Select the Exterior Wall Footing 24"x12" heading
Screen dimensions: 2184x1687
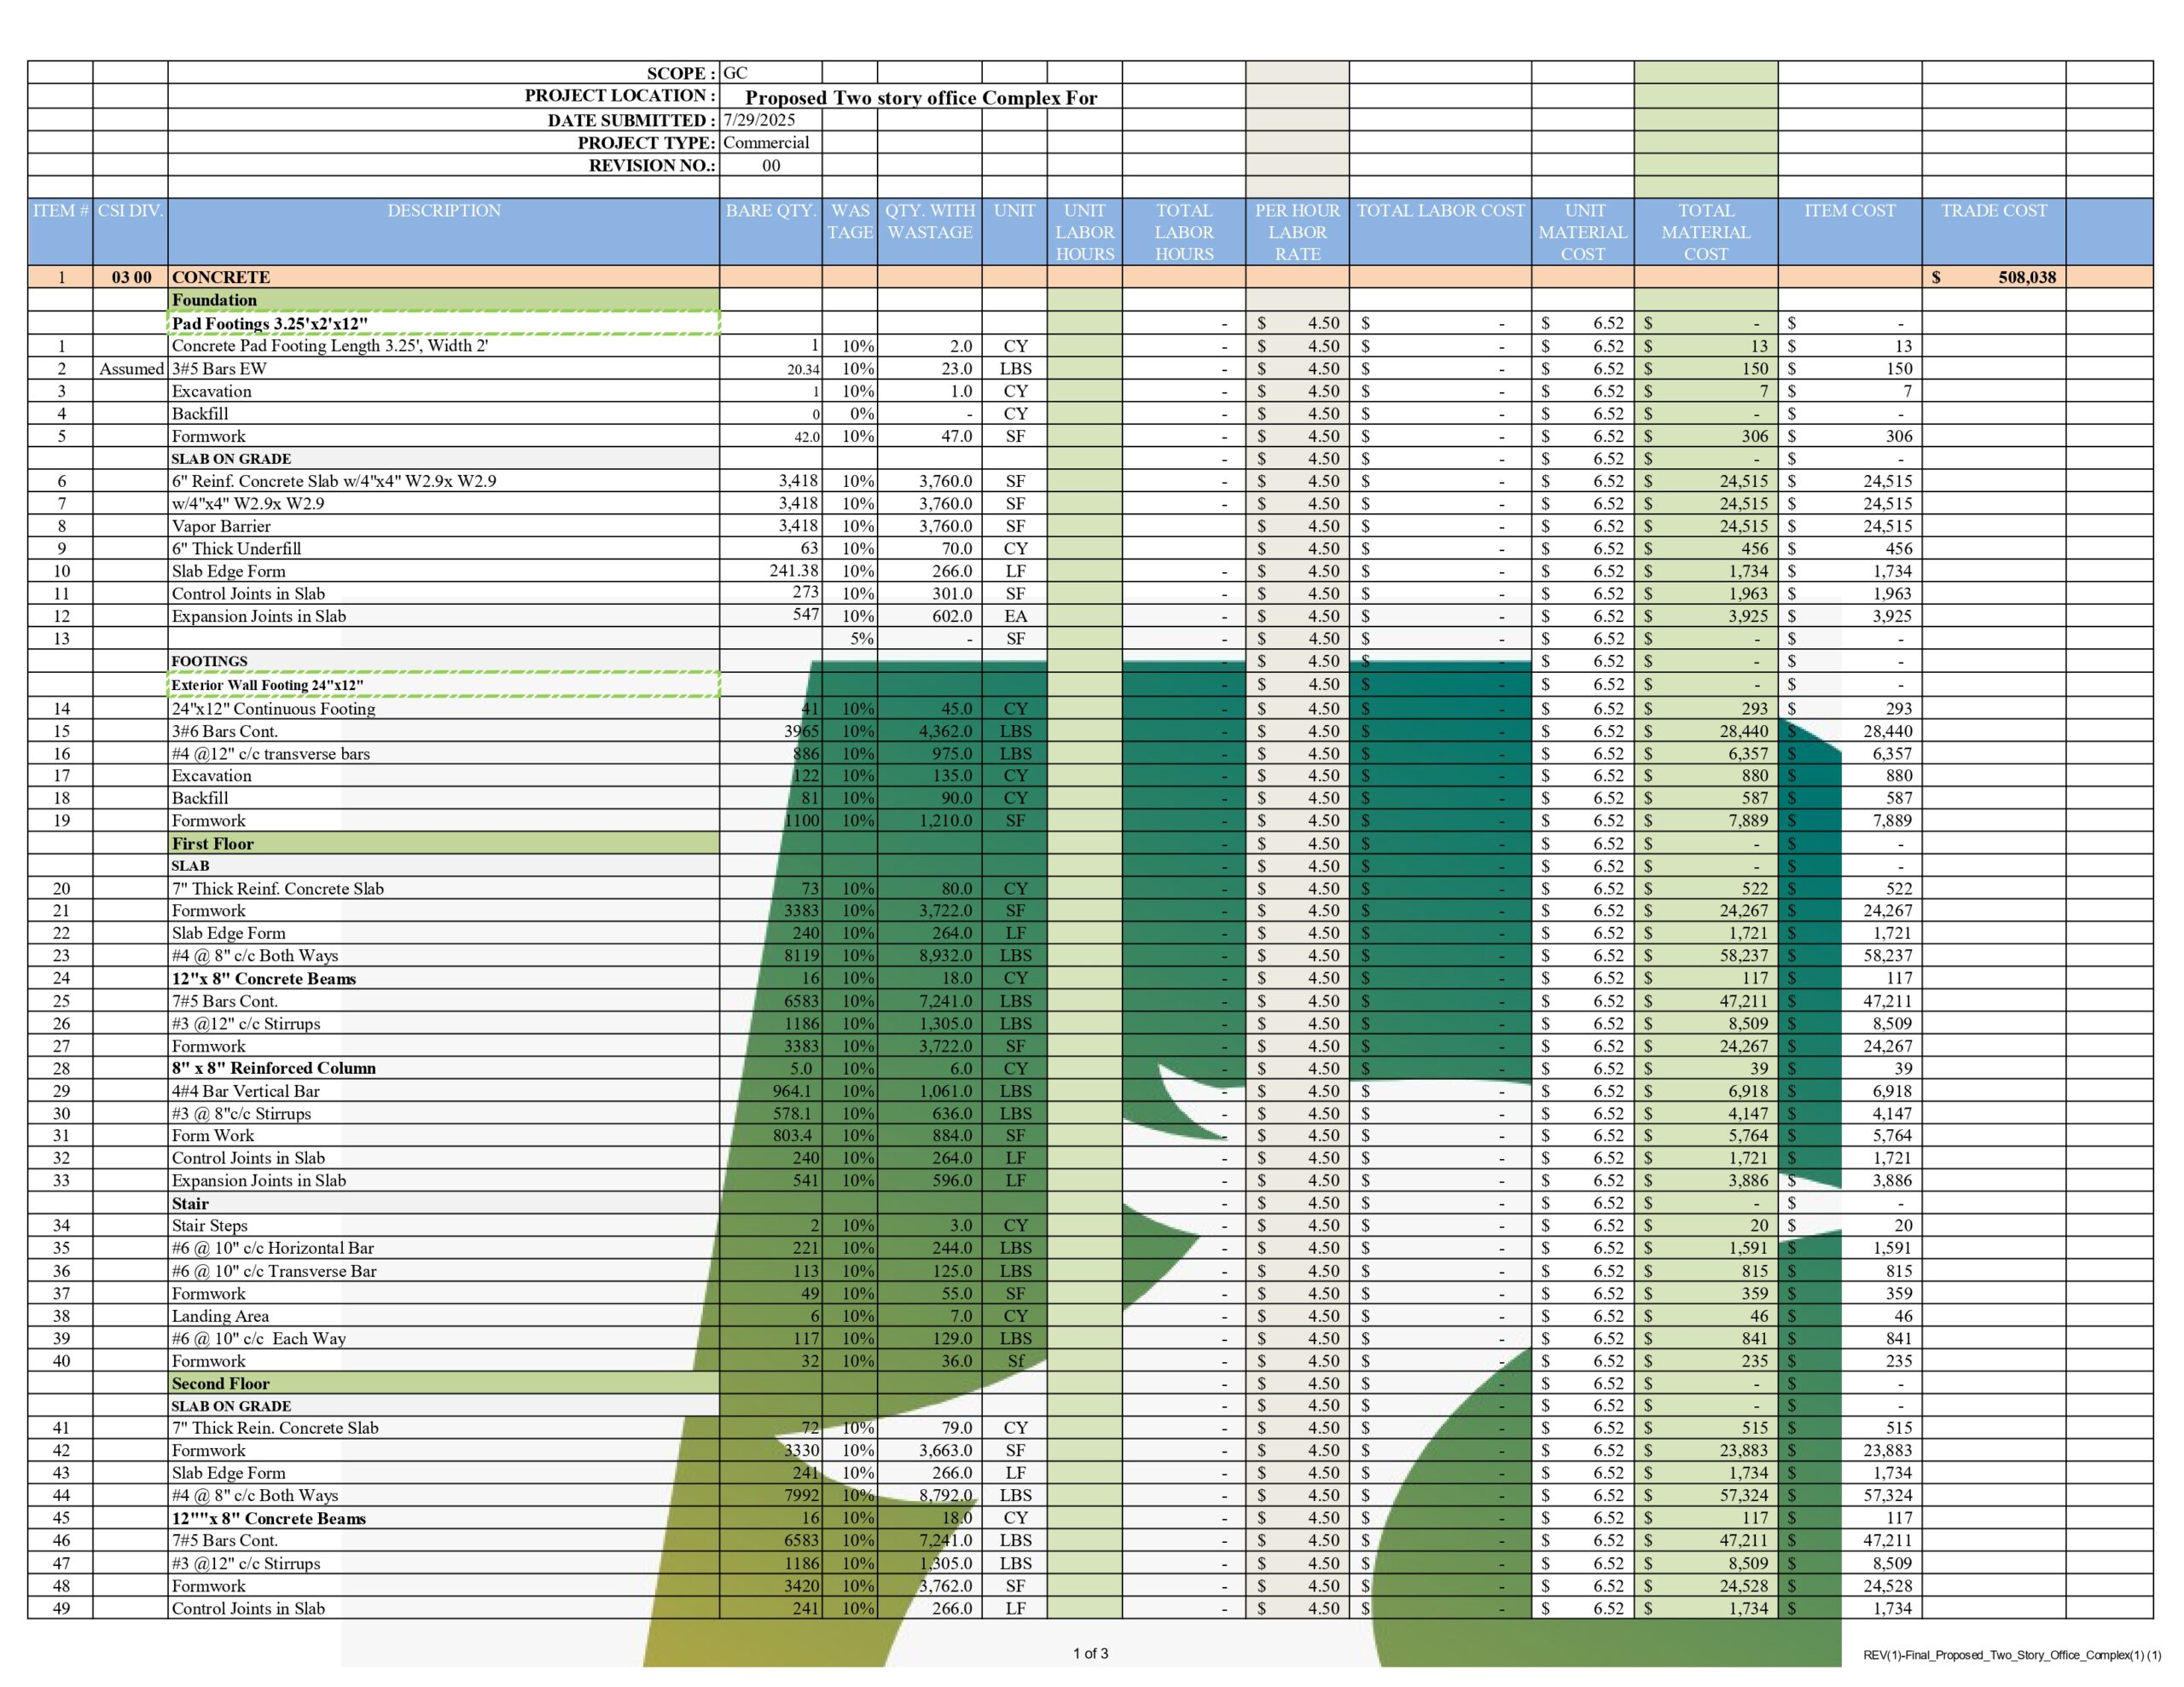click(x=267, y=685)
